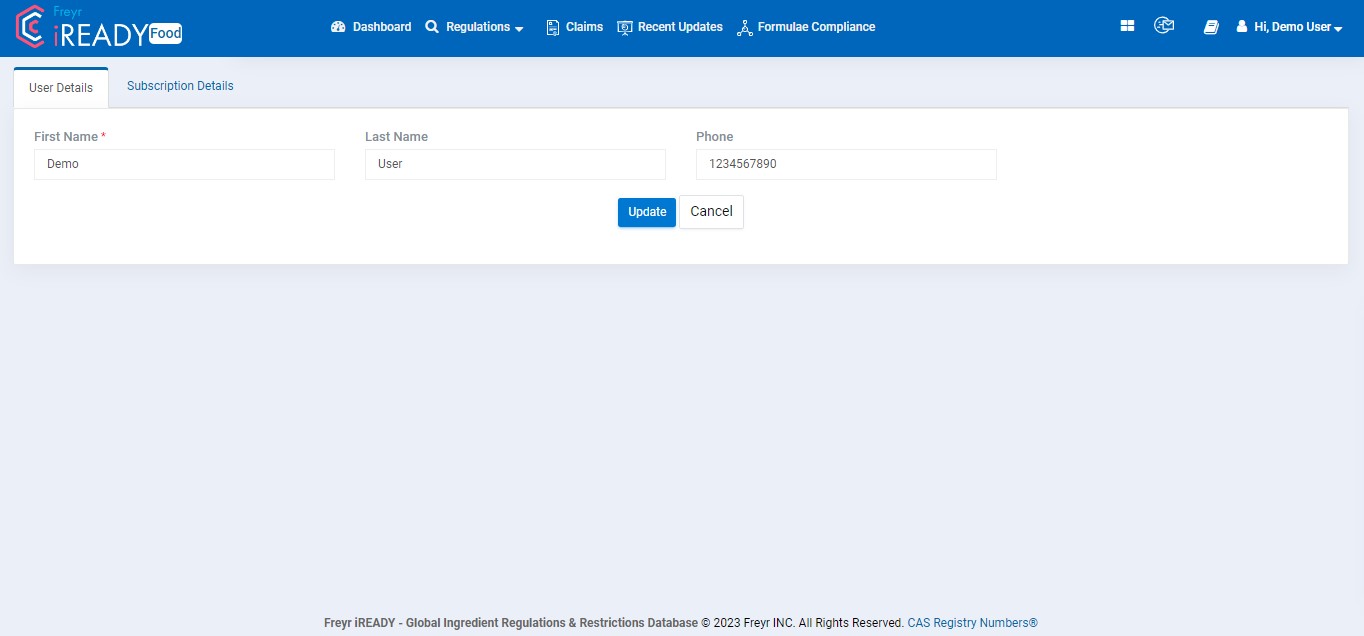This screenshot has height=636, width=1364.
Task: Focus the First Name input field
Action: (184, 165)
